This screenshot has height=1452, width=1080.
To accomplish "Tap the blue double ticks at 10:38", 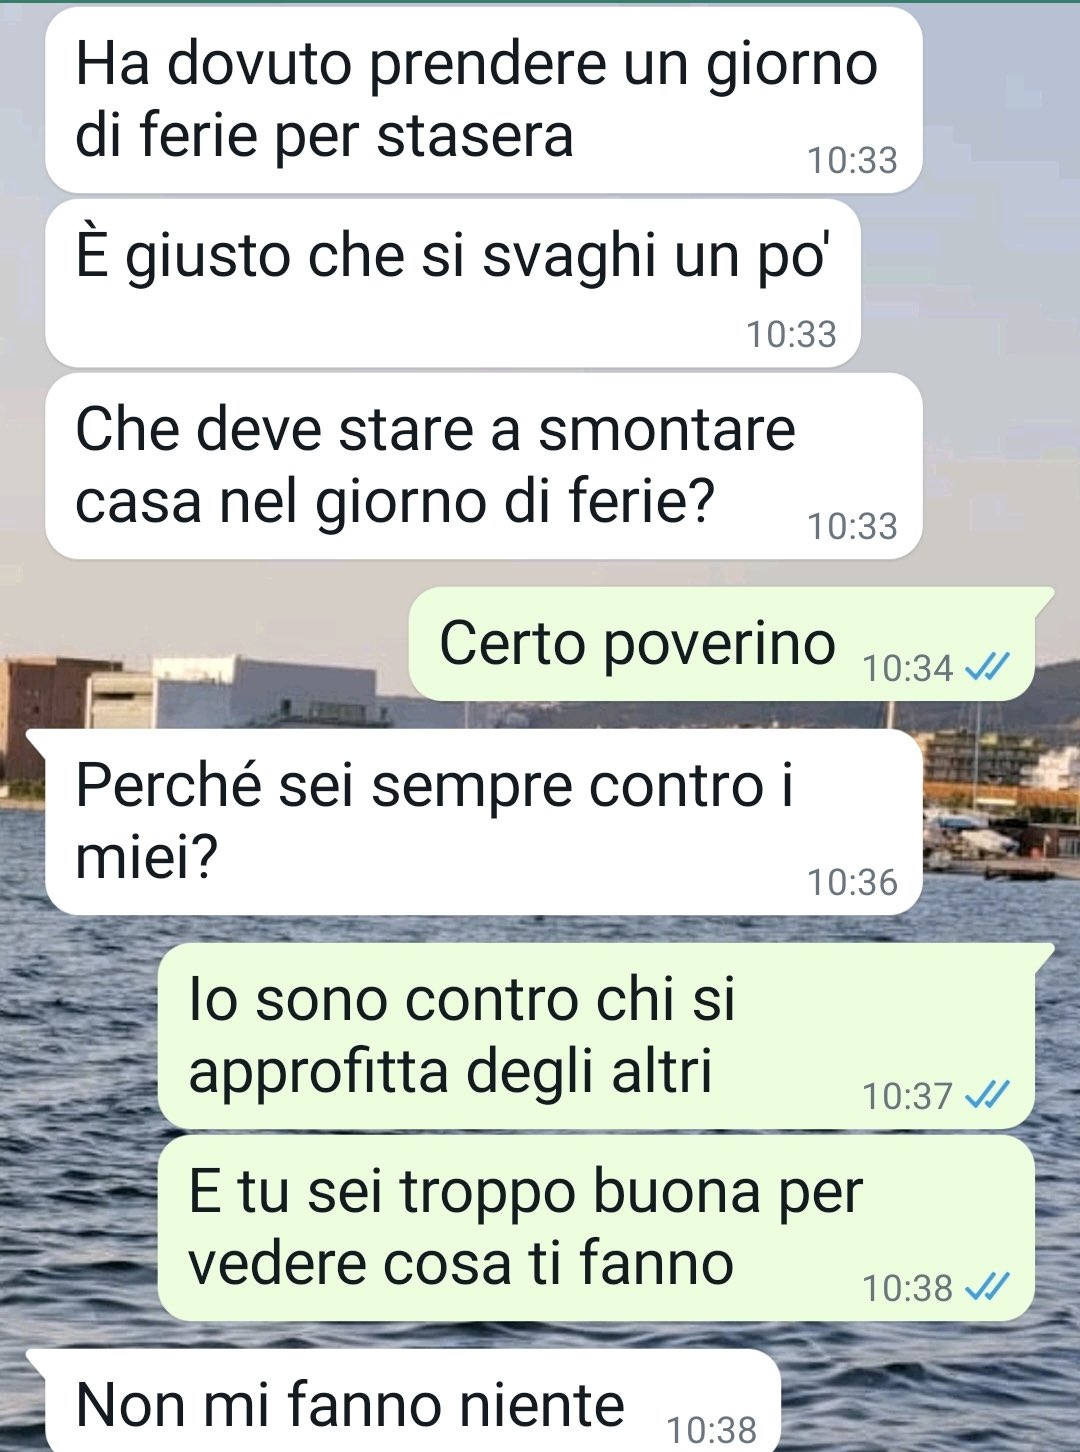I will 987,1286.
